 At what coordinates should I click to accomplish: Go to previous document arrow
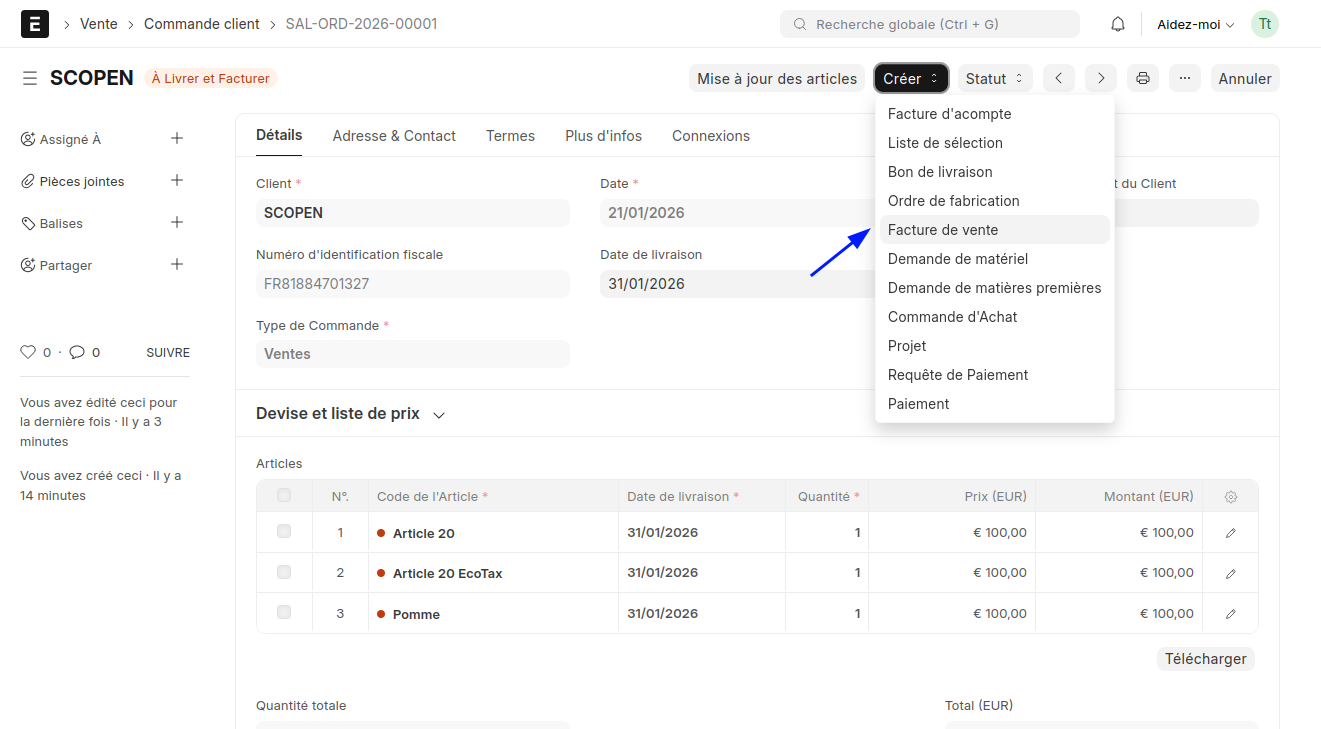(1059, 78)
